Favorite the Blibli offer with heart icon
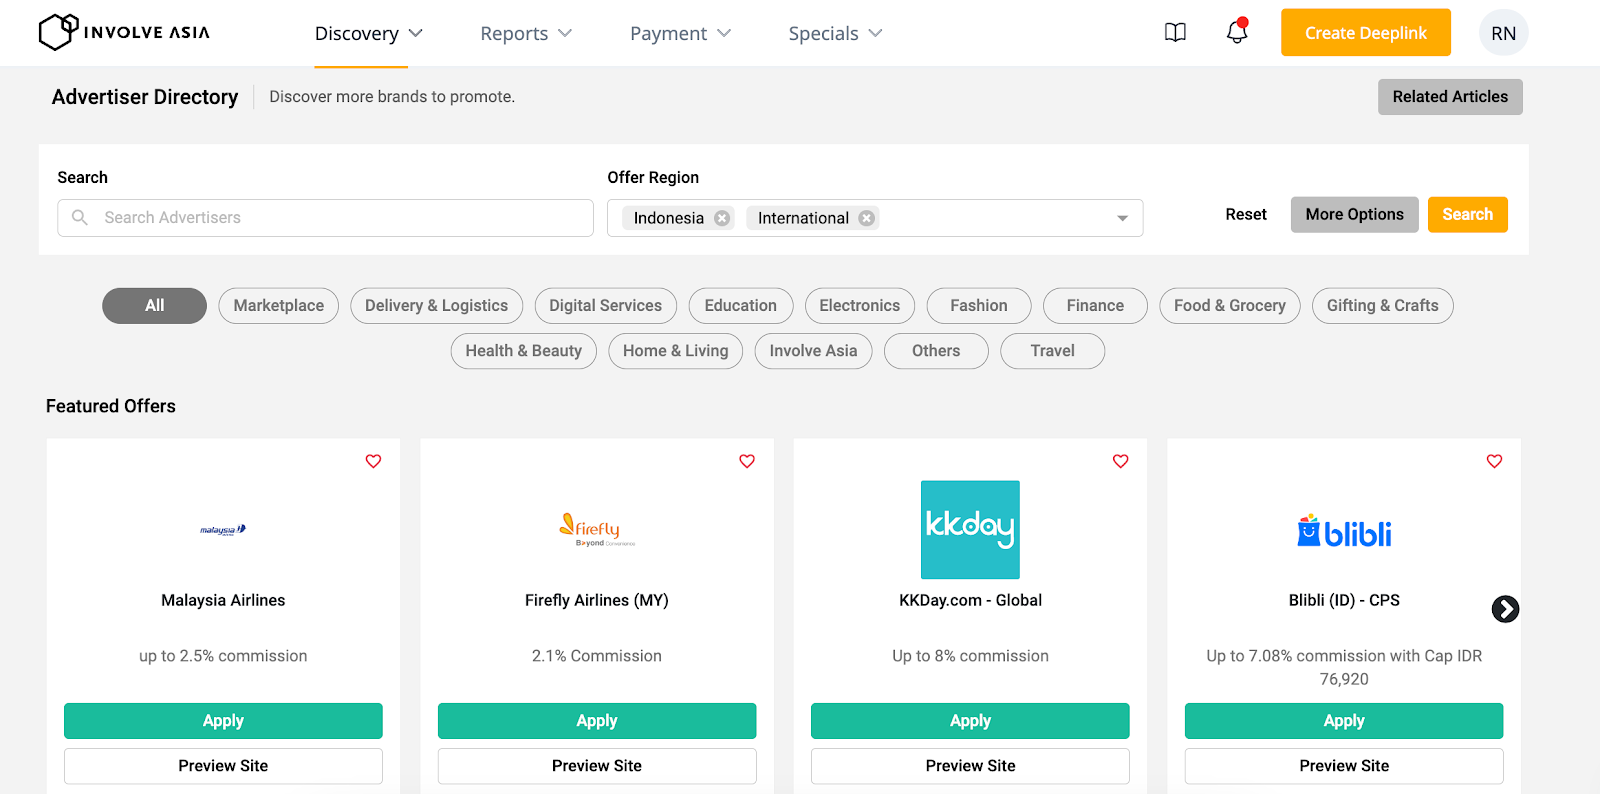Viewport: 1600px width, 794px height. tap(1494, 461)
